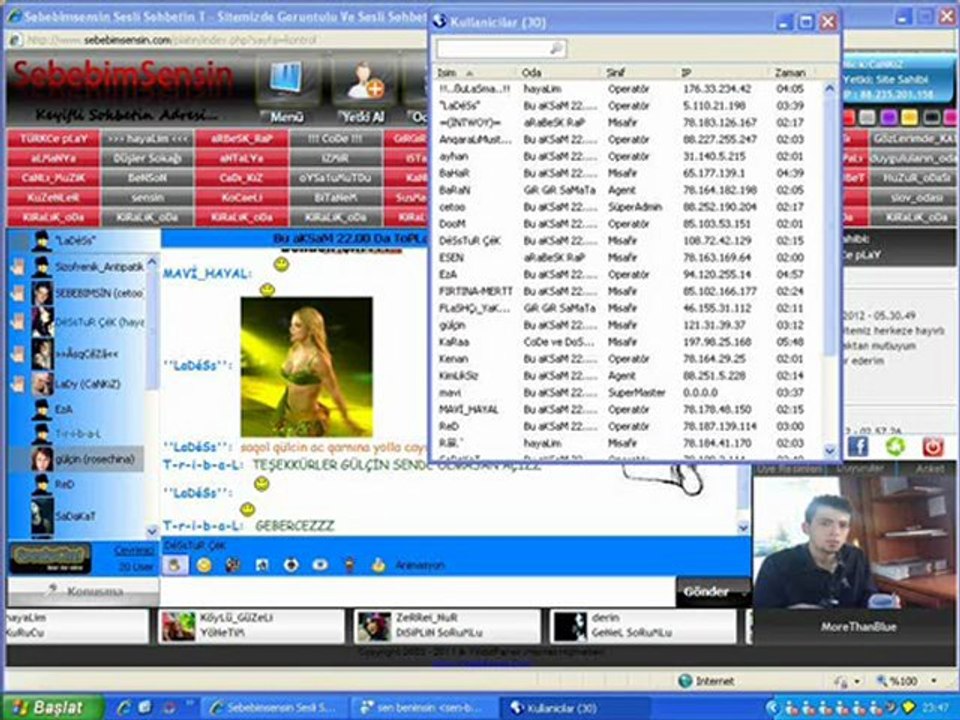Click the chat area scroll down arrow

coord(743,528)
